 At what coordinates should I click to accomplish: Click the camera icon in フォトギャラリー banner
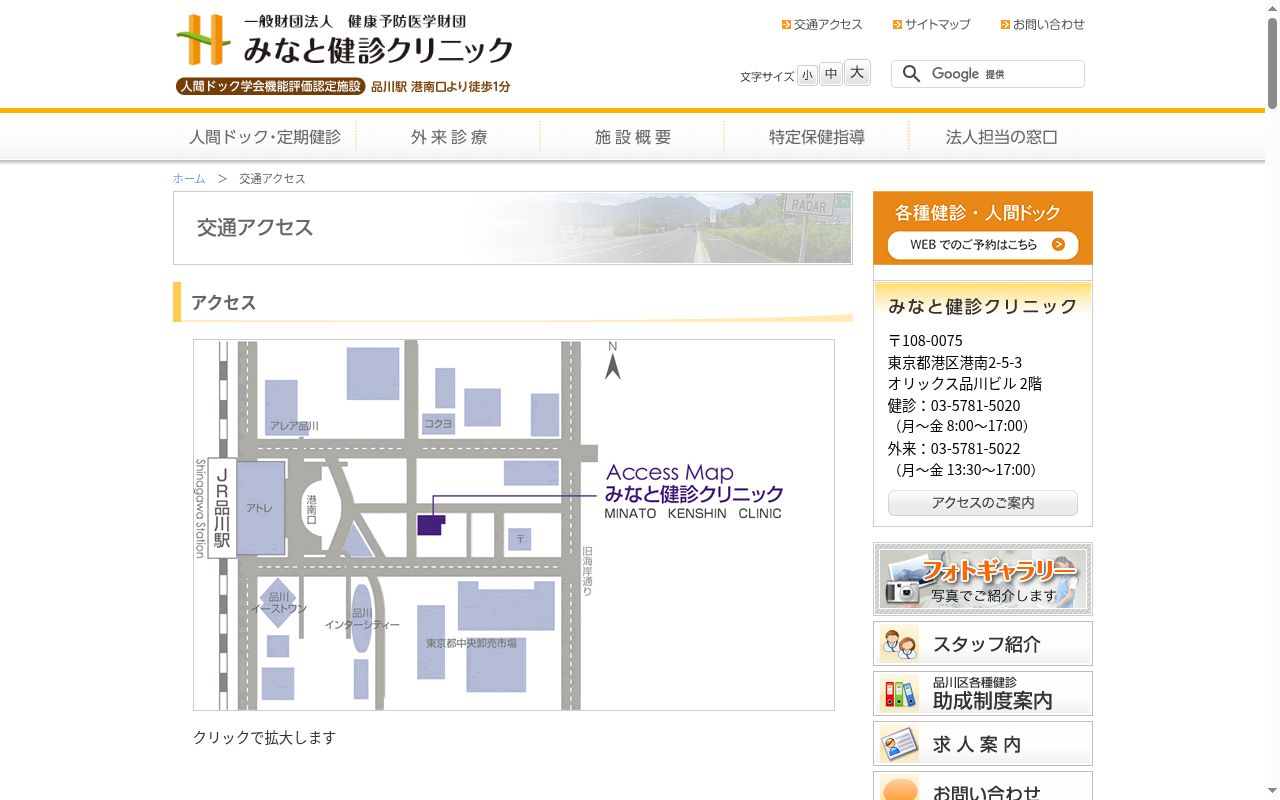tap(903, 589)
